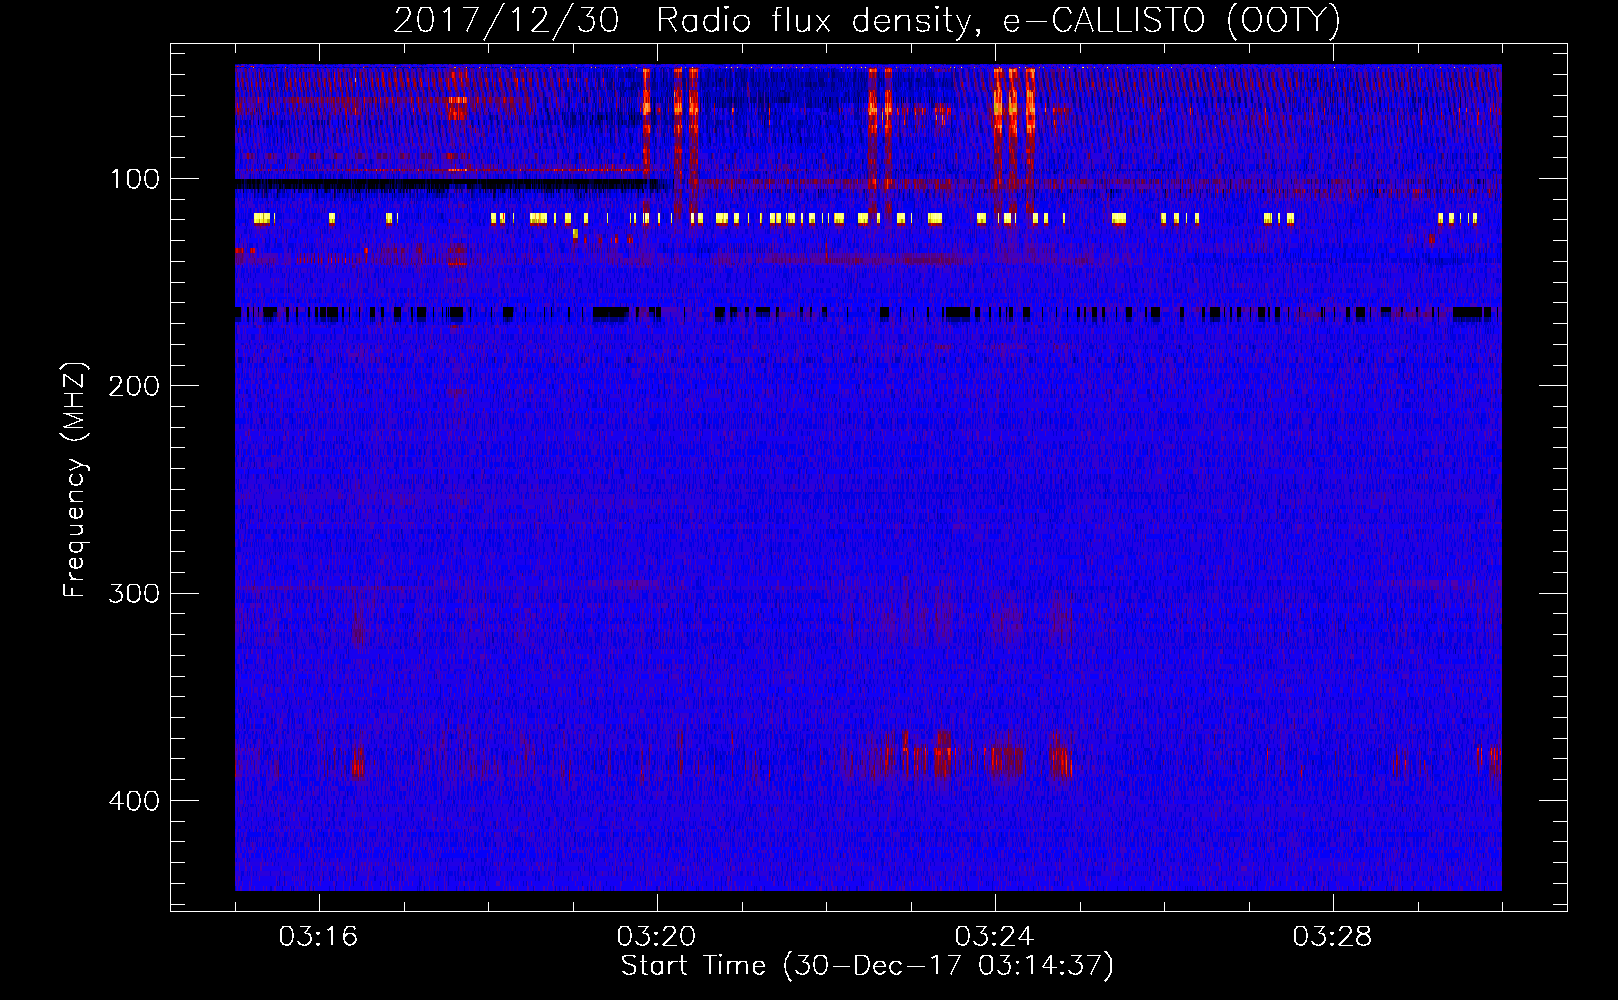Click the 200 frequency tick label
The image size is (1618, 1000).
click(133, 386)
